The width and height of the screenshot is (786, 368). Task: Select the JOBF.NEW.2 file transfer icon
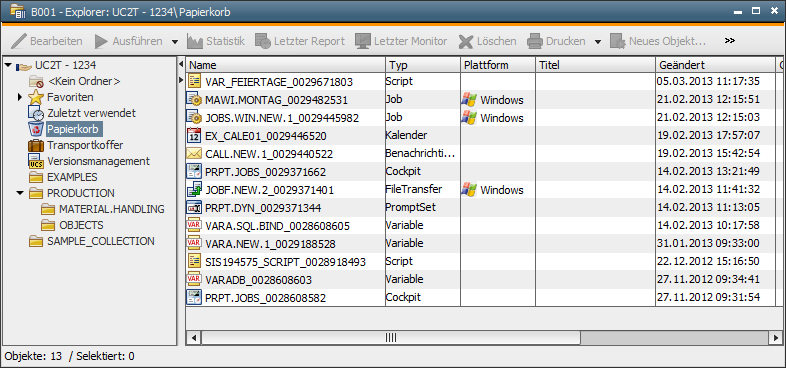194,190
